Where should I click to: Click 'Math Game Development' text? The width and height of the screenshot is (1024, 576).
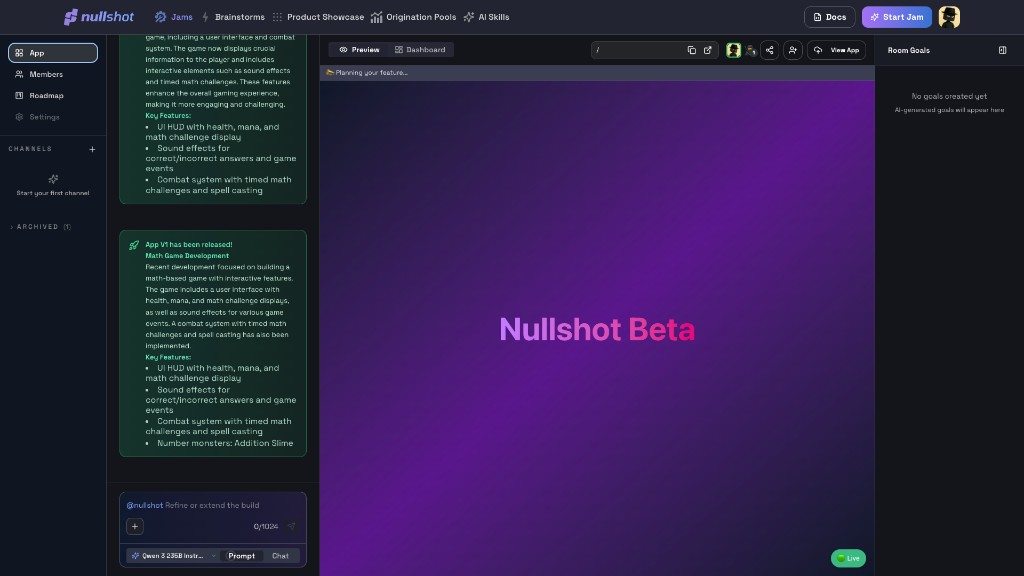tap(187, 256)
